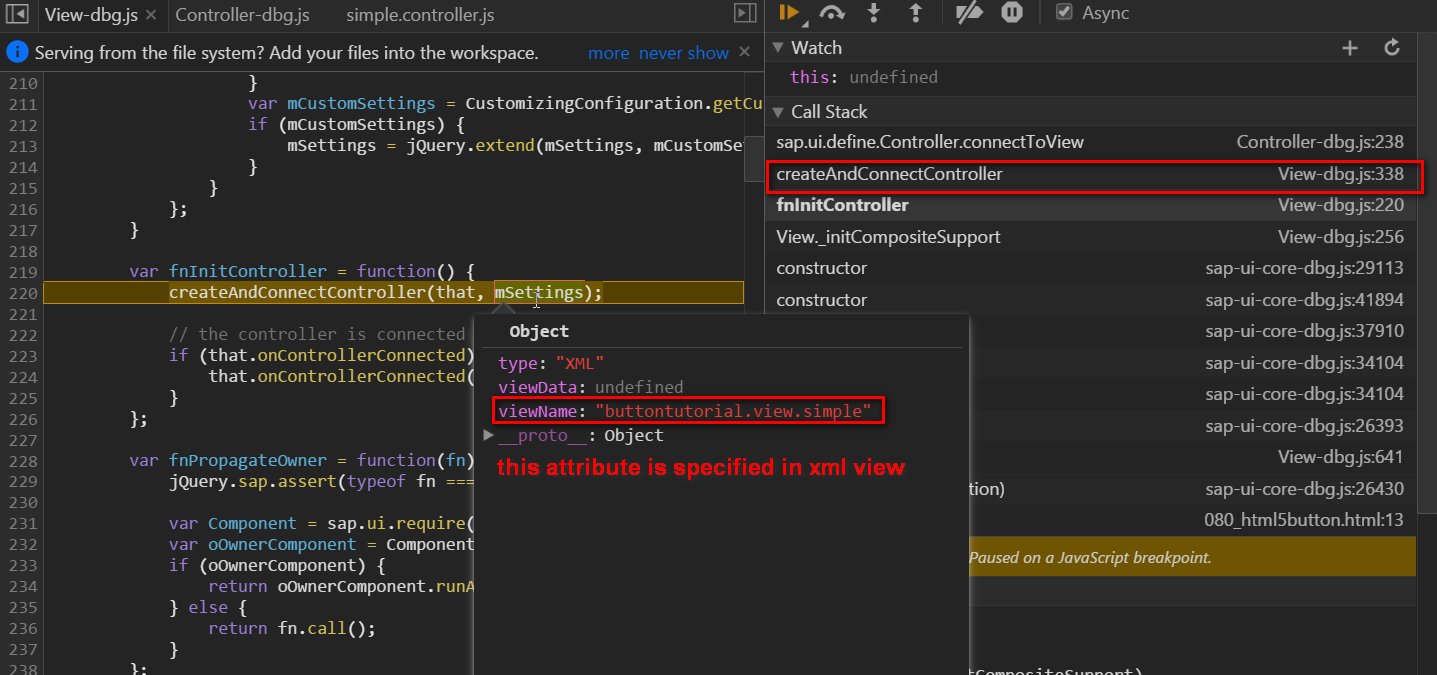Screen dimensions: 1437x675
Task: Select frame at View-dbg.js:641
Action: click(1341, 457)
